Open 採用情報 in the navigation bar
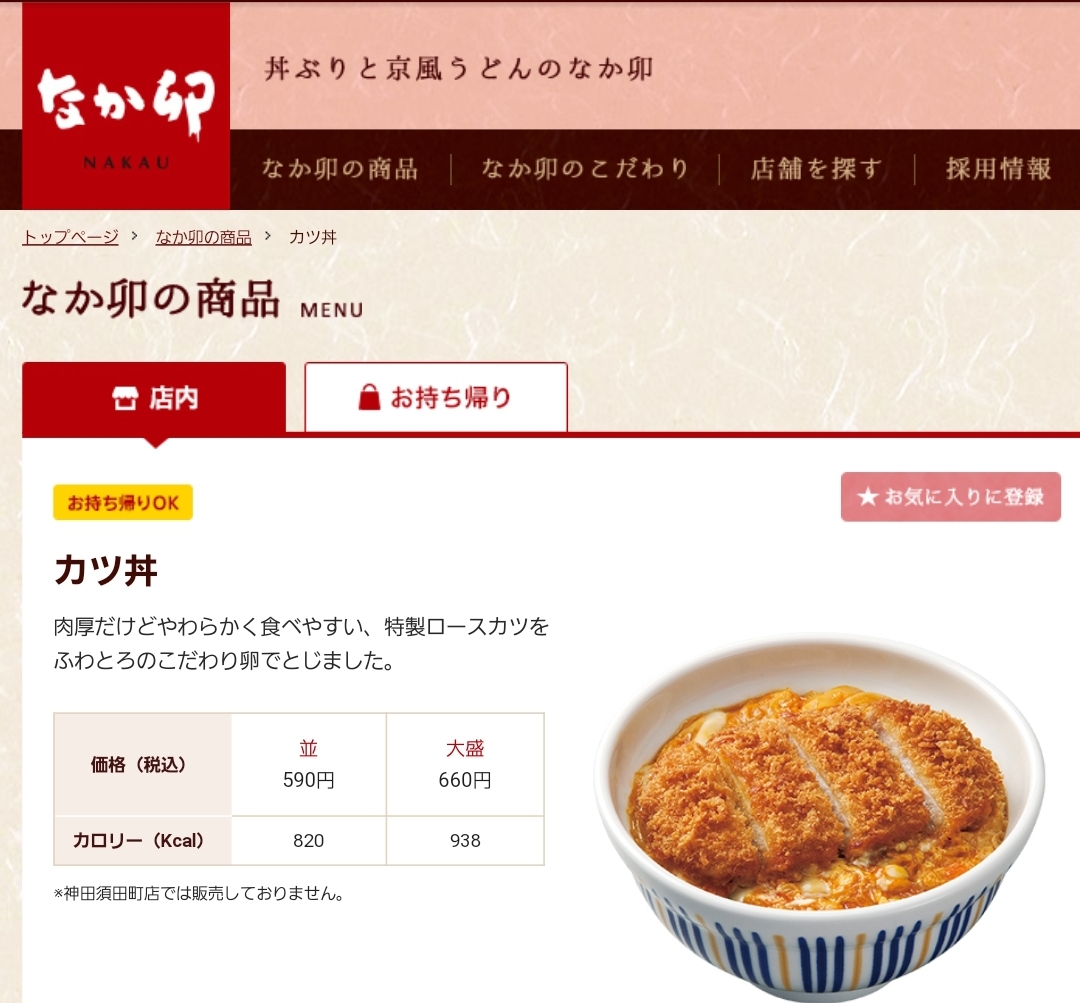The width and height of the screenshot is (1080, 1003). (x=998, y=169)
